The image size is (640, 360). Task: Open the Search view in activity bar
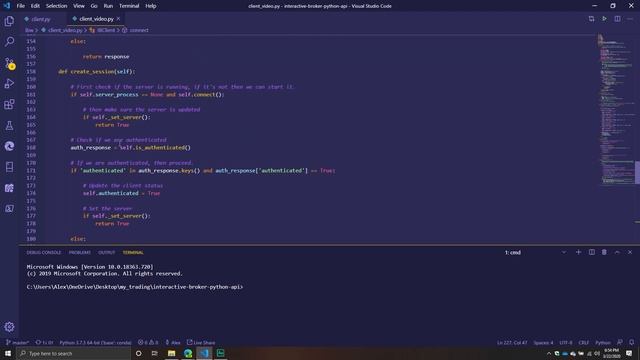coord(9,42)
